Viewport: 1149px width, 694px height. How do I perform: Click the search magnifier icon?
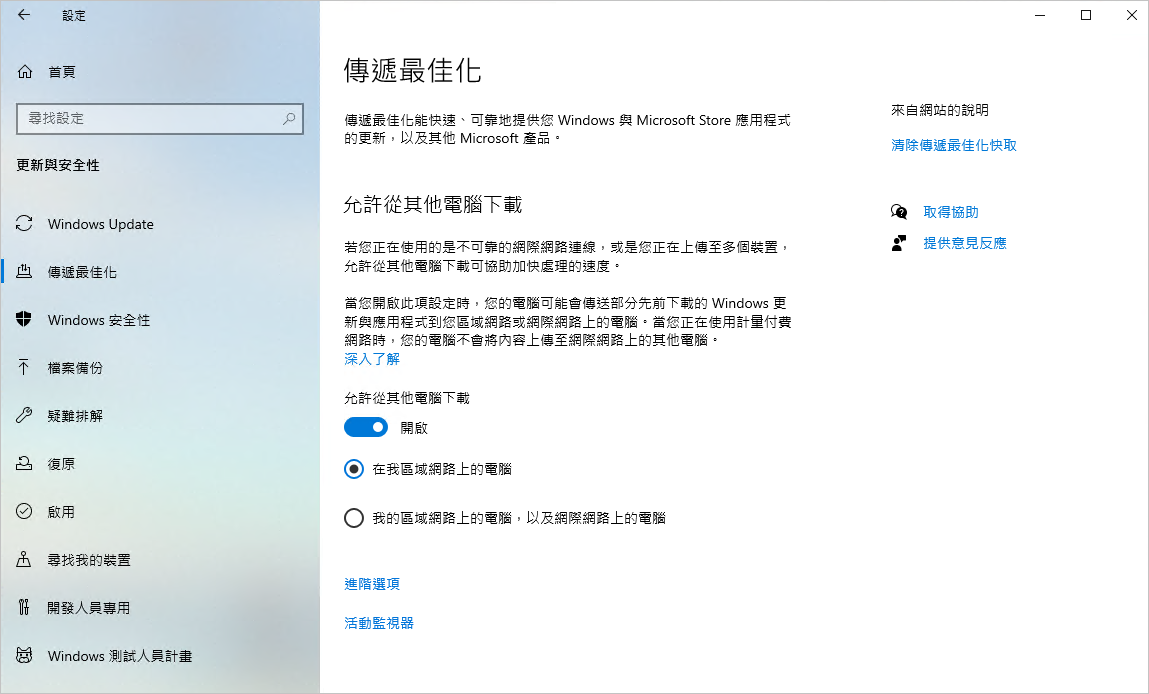pos(289,118)
